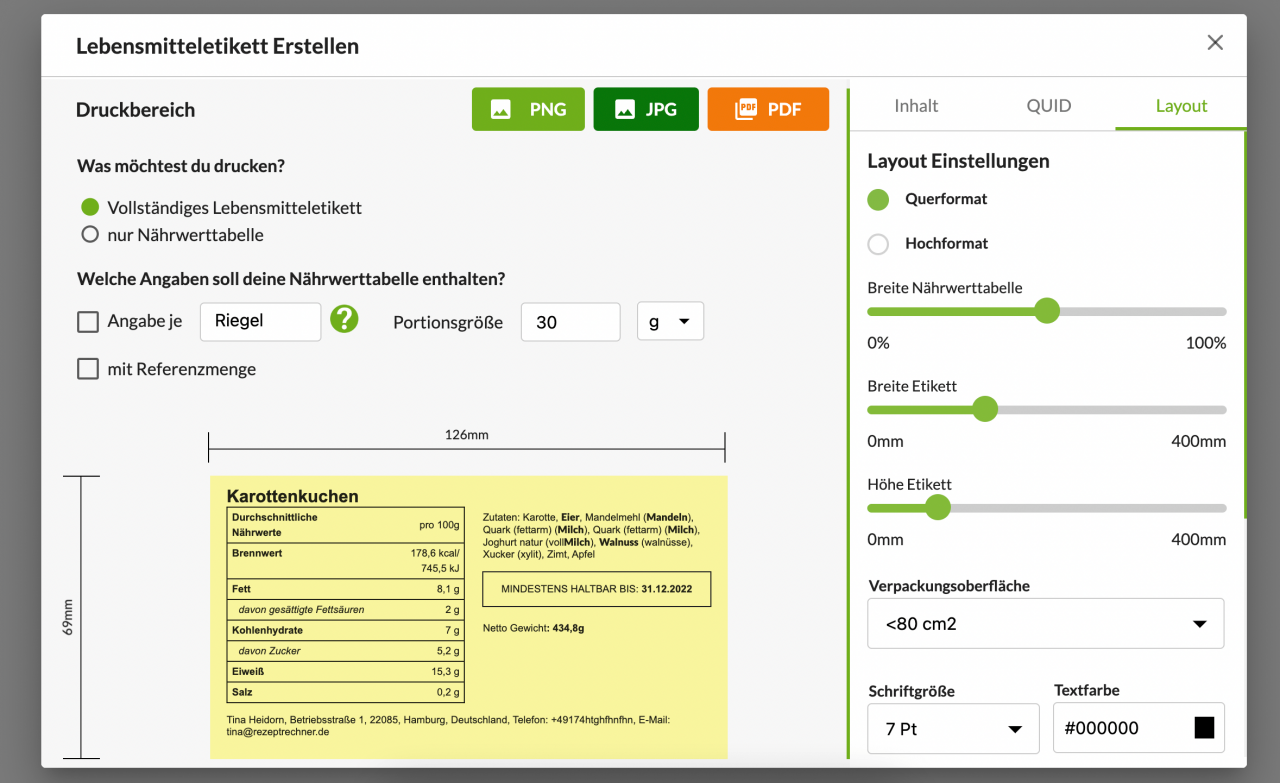Click the text field containing "Riegel"
Image resolution: width=1280 pixels, height=783 pixels.
coord(260,321)
